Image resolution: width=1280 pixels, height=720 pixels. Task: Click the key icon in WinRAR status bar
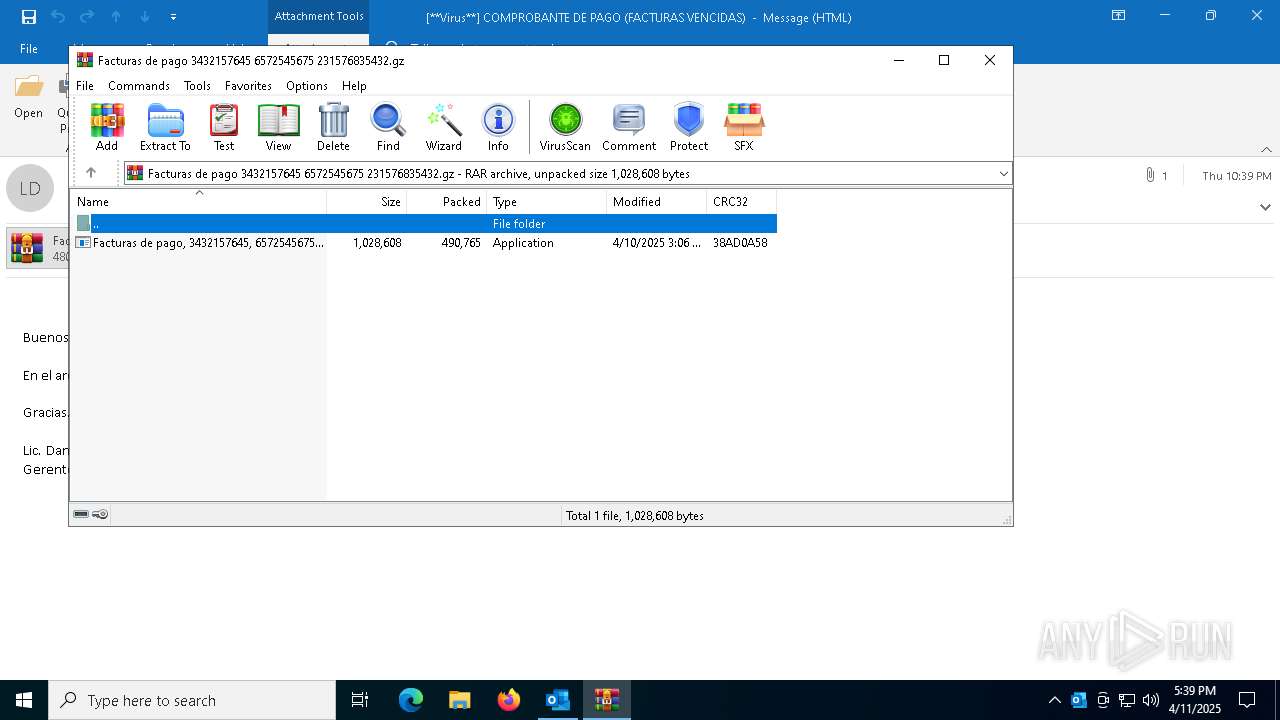pyautogui.click(x=100, y=514)
